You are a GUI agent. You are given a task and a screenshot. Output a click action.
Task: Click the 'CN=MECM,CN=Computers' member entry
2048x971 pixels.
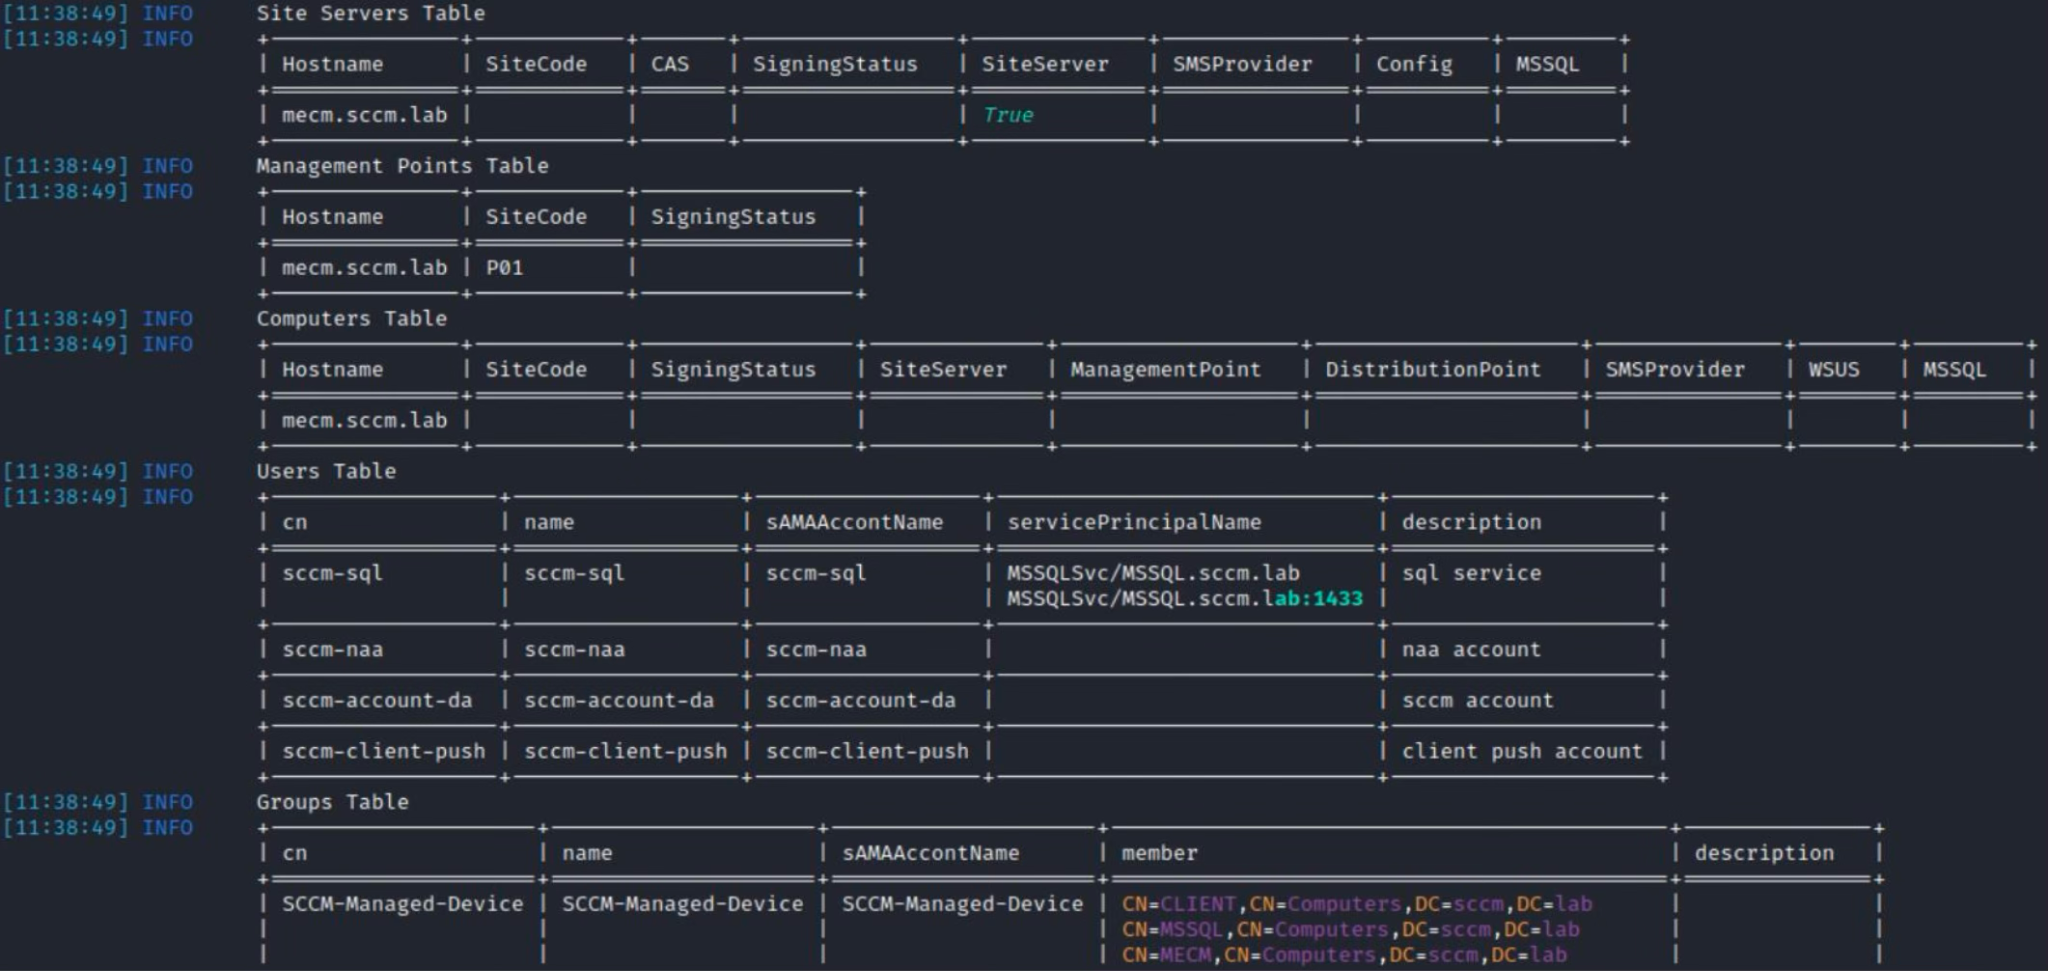tap(1344, 955)
